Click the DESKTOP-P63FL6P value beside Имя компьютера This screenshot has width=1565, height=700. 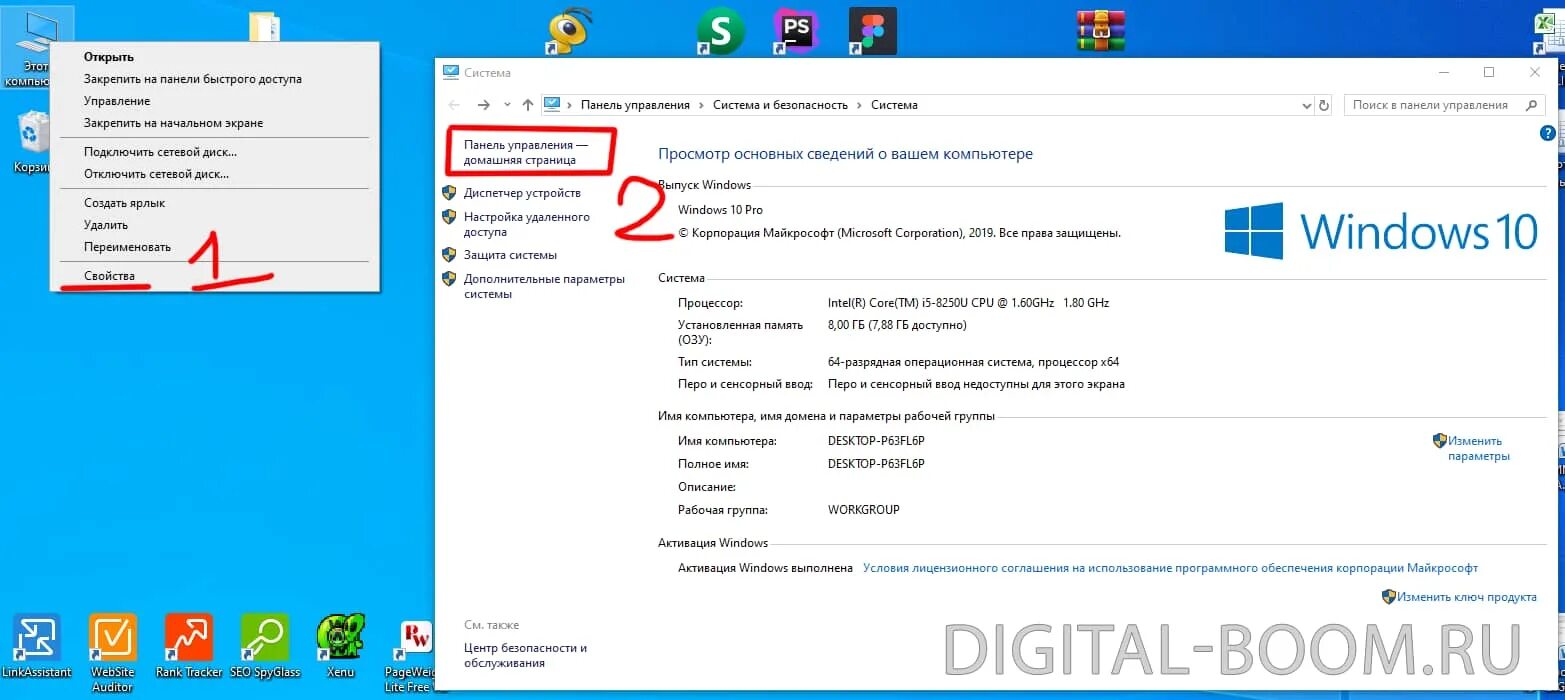(876, 441)
